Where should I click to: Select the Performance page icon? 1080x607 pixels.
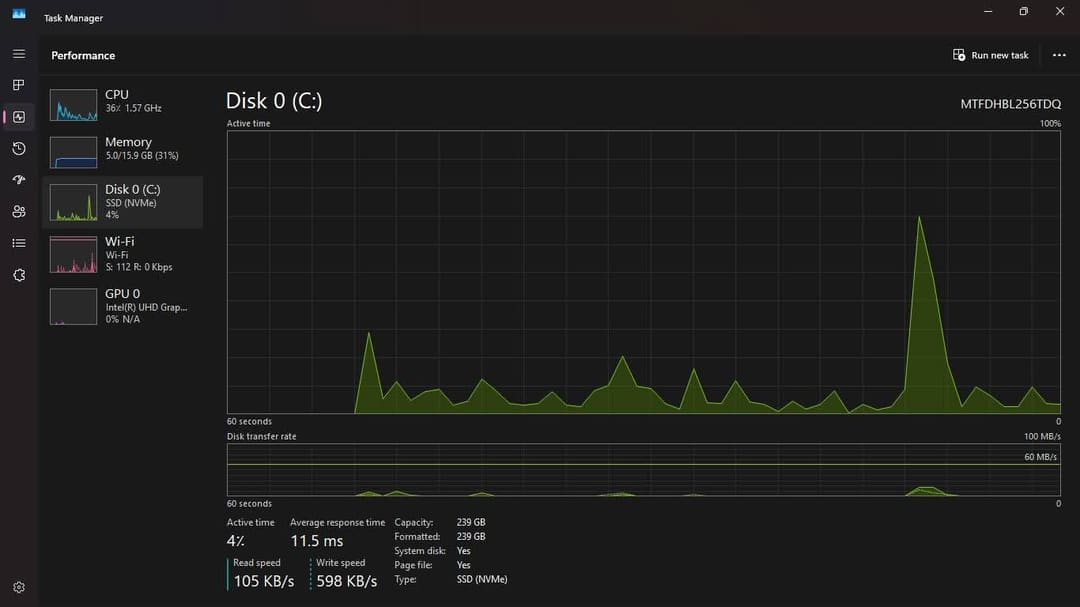click(x=19, y=117)
